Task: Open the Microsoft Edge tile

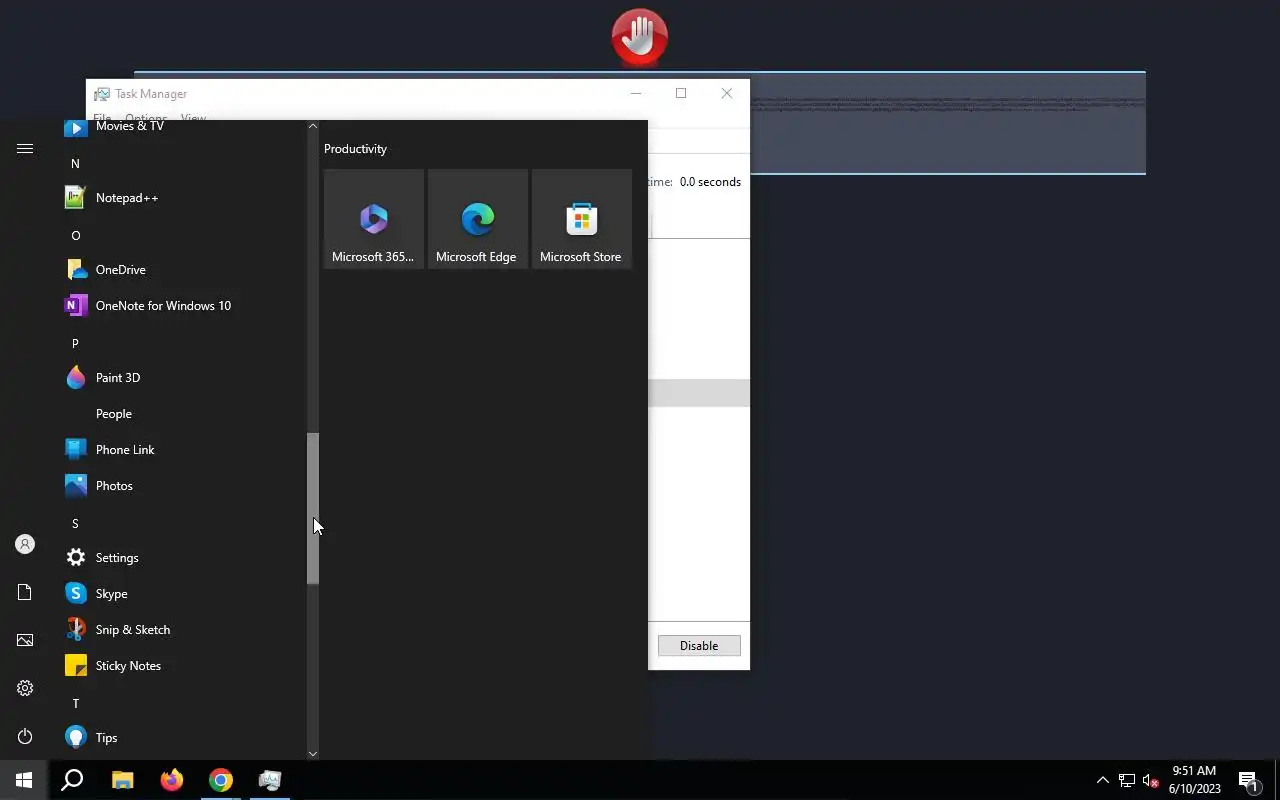Action: [478, 219]
